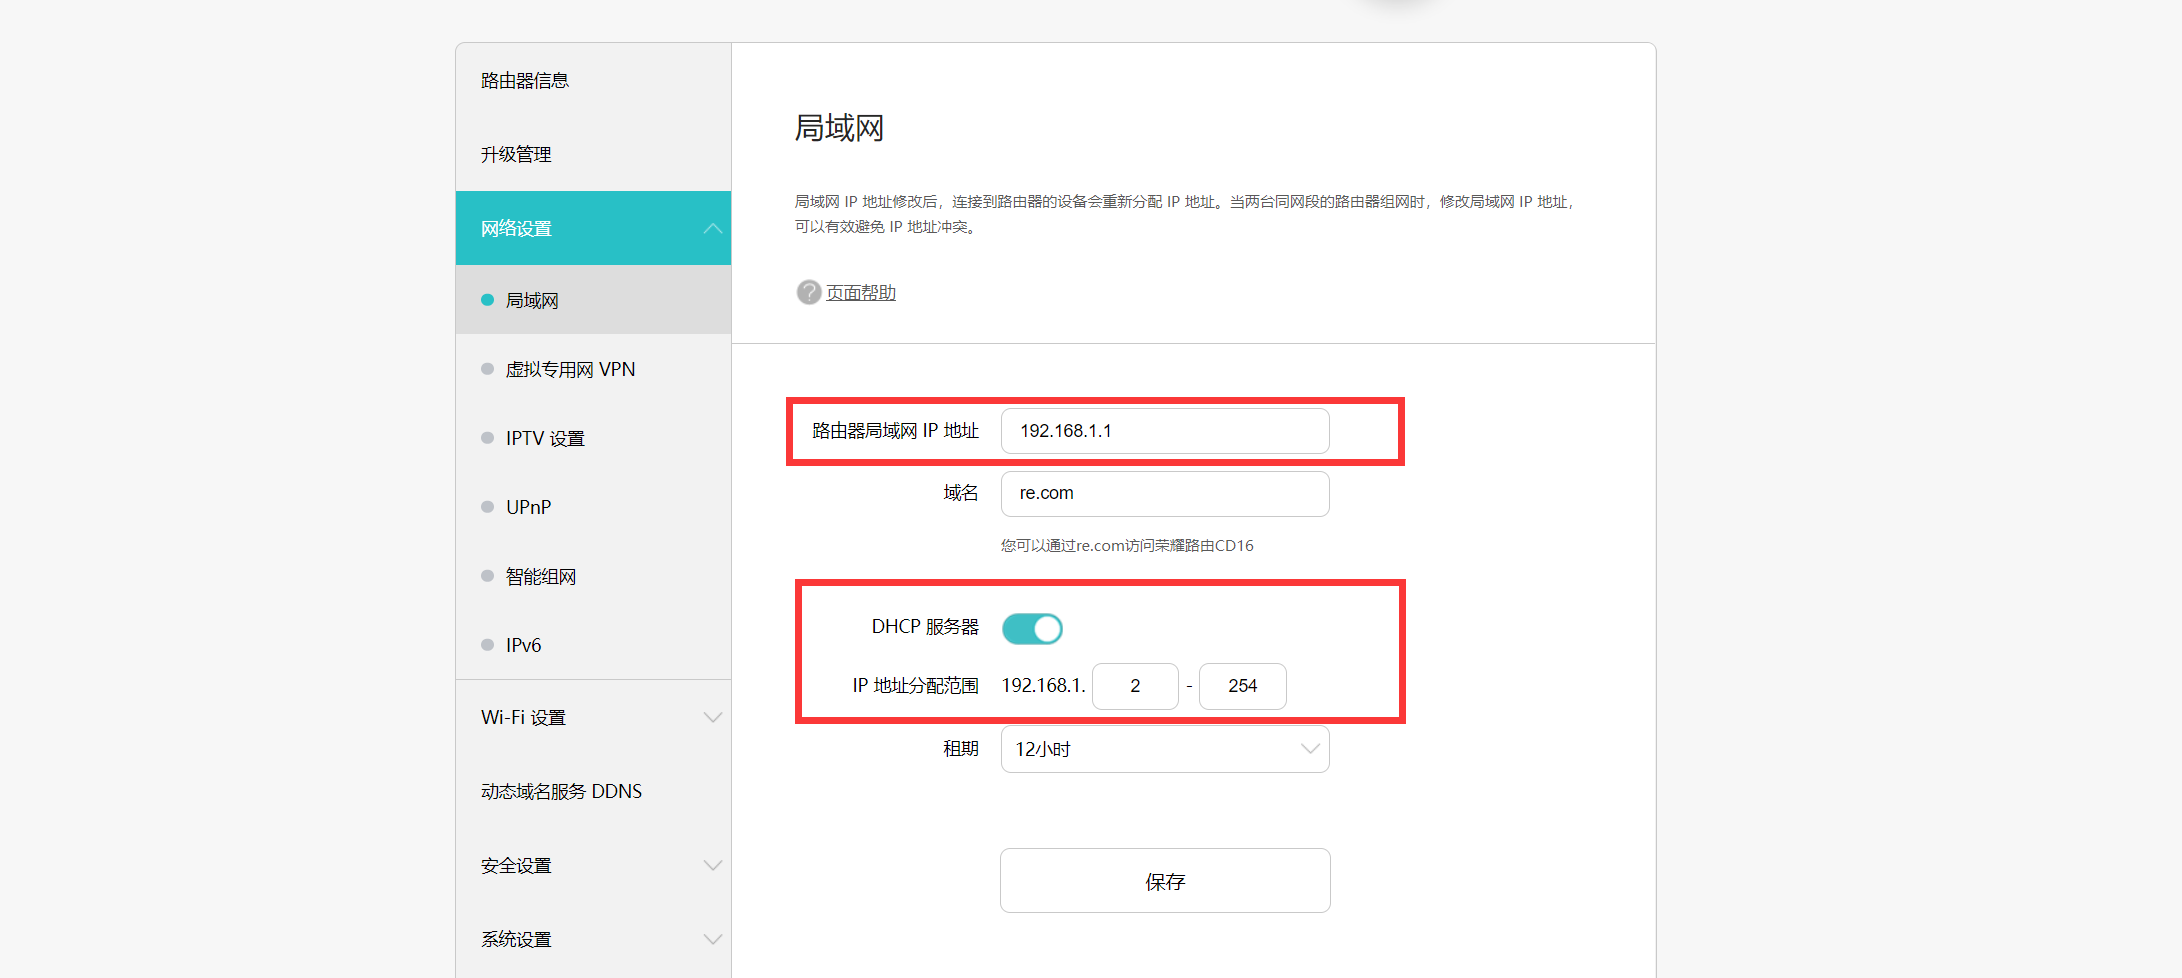The width and height of the screenshot is (2182, 978).
Task: Open the 租期 lease duration dropdown
Action: [x=1164, y=748]
